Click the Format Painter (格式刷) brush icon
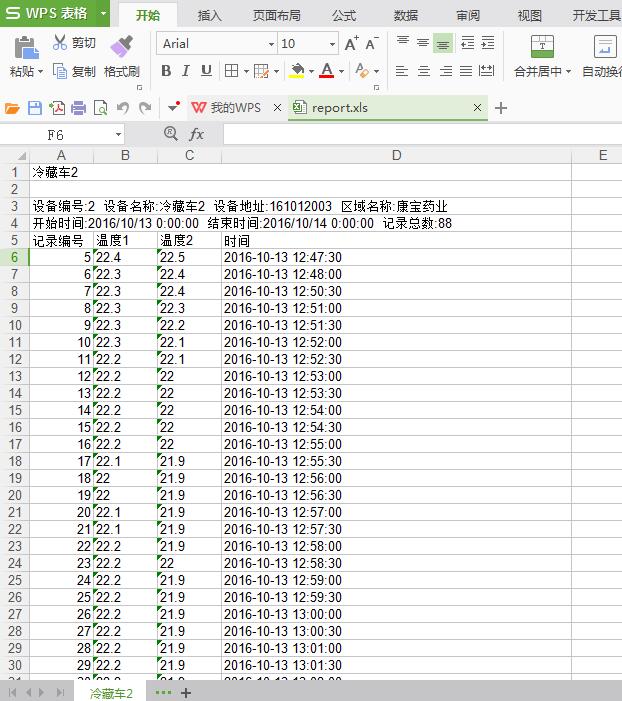This screenshot has height=701, width=622. [x=121, y=47]
